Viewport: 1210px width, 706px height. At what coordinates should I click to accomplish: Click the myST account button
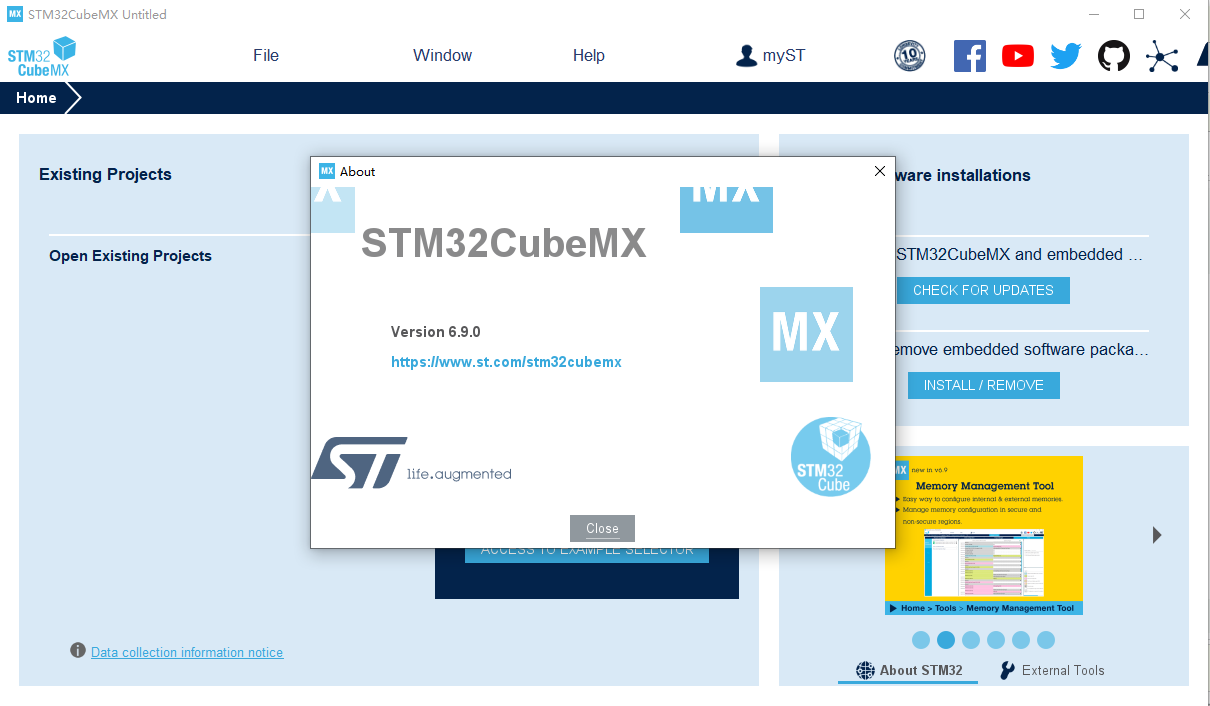(770, 56)
